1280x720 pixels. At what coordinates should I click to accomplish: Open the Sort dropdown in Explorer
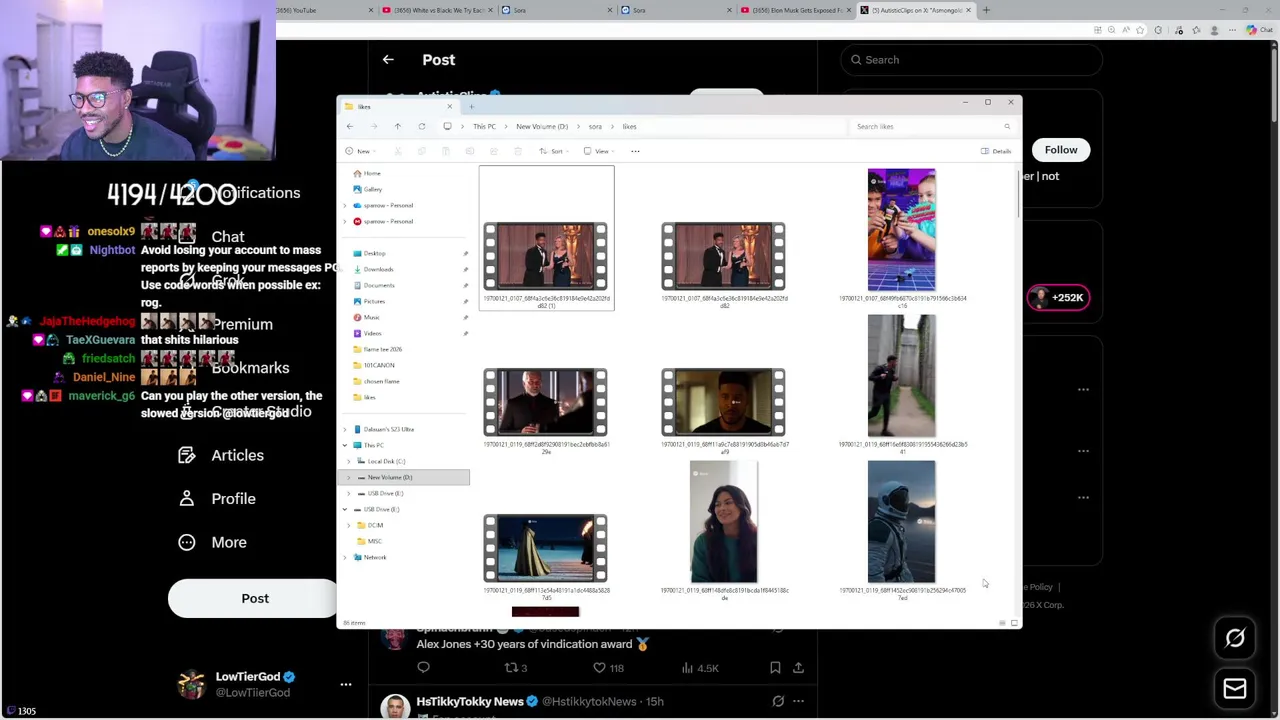[556, 151]
